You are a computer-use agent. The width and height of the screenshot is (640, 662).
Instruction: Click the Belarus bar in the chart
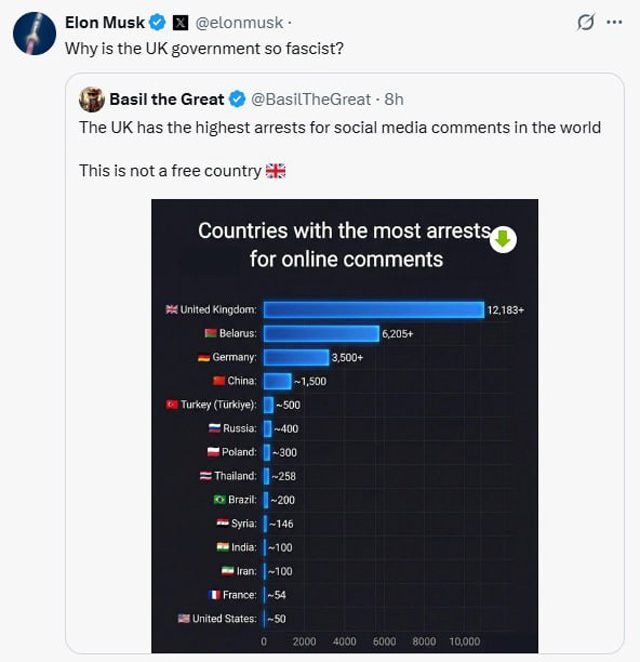(x=320, y=333)
